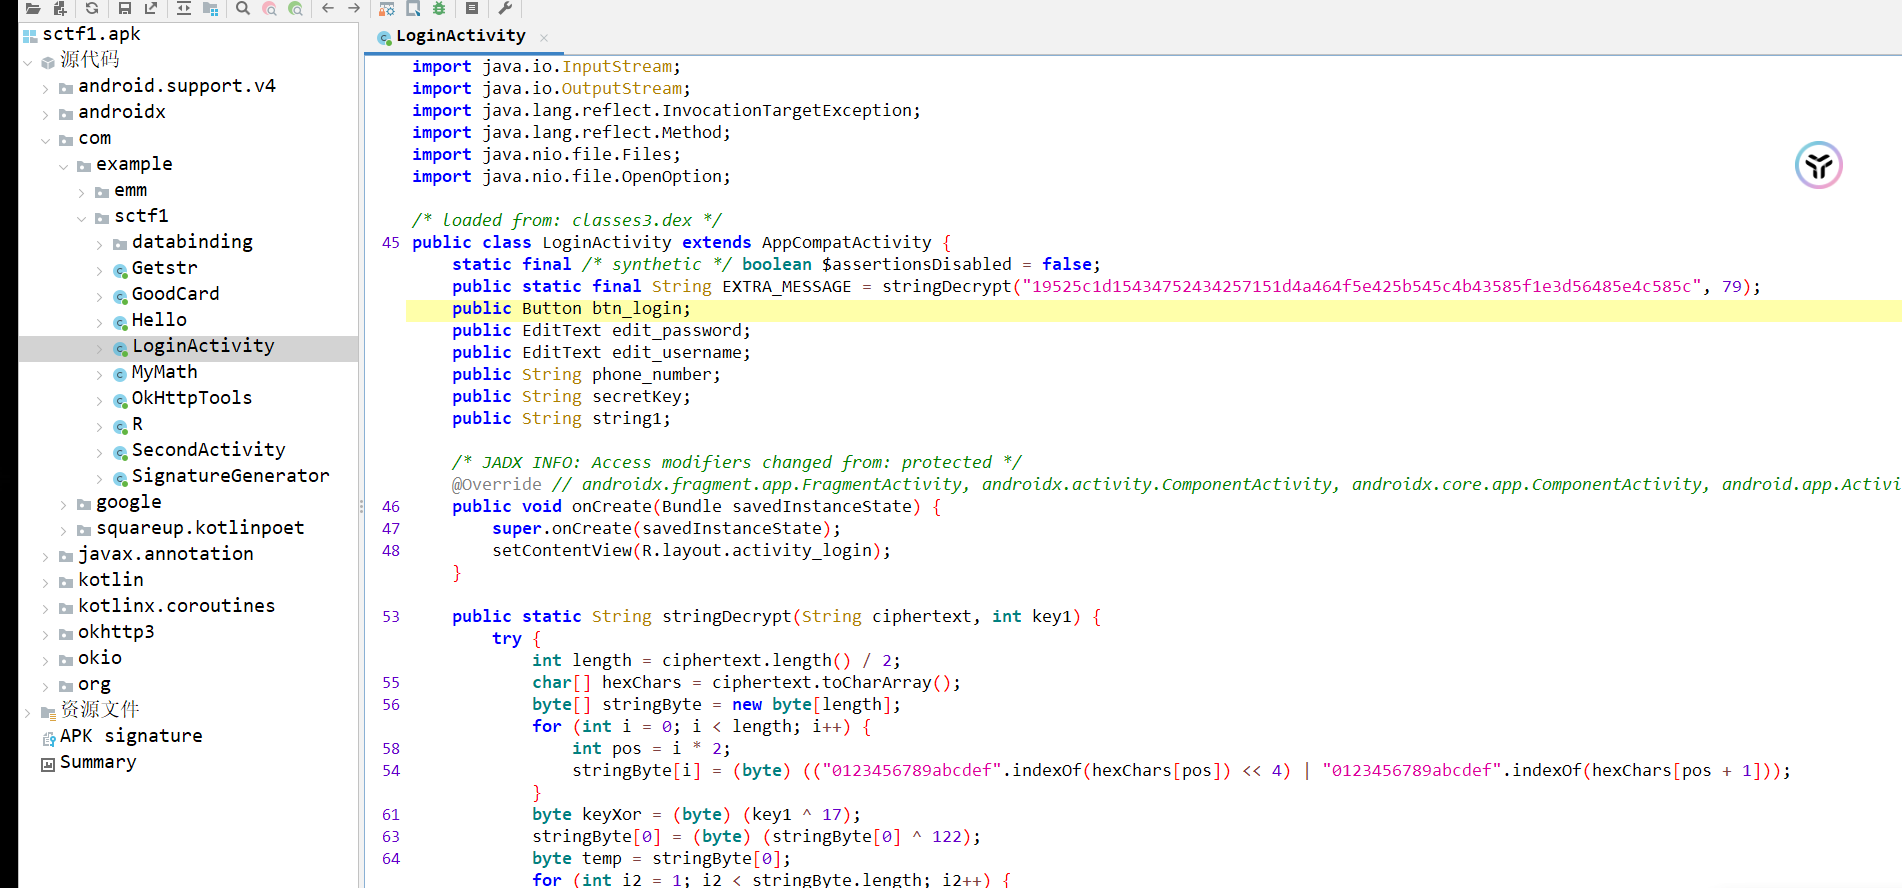Click the MyMath class icon
This screenshot has height=888, width=1902.
coord(120,374)
